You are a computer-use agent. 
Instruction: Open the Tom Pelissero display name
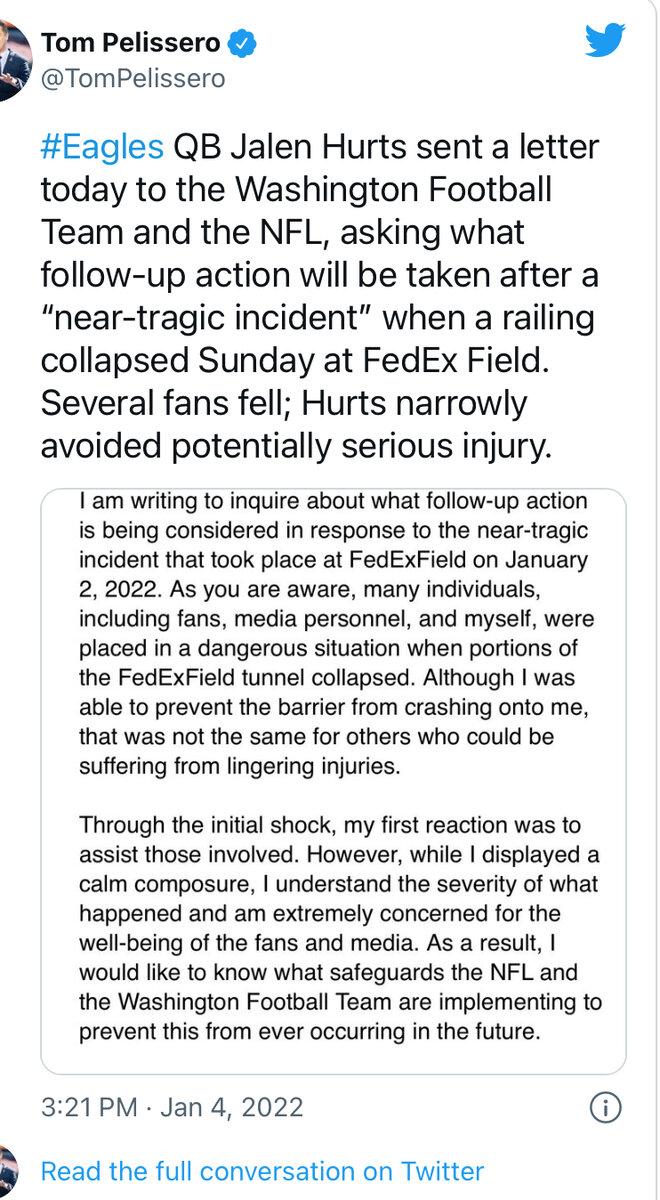tap(132, 43)
